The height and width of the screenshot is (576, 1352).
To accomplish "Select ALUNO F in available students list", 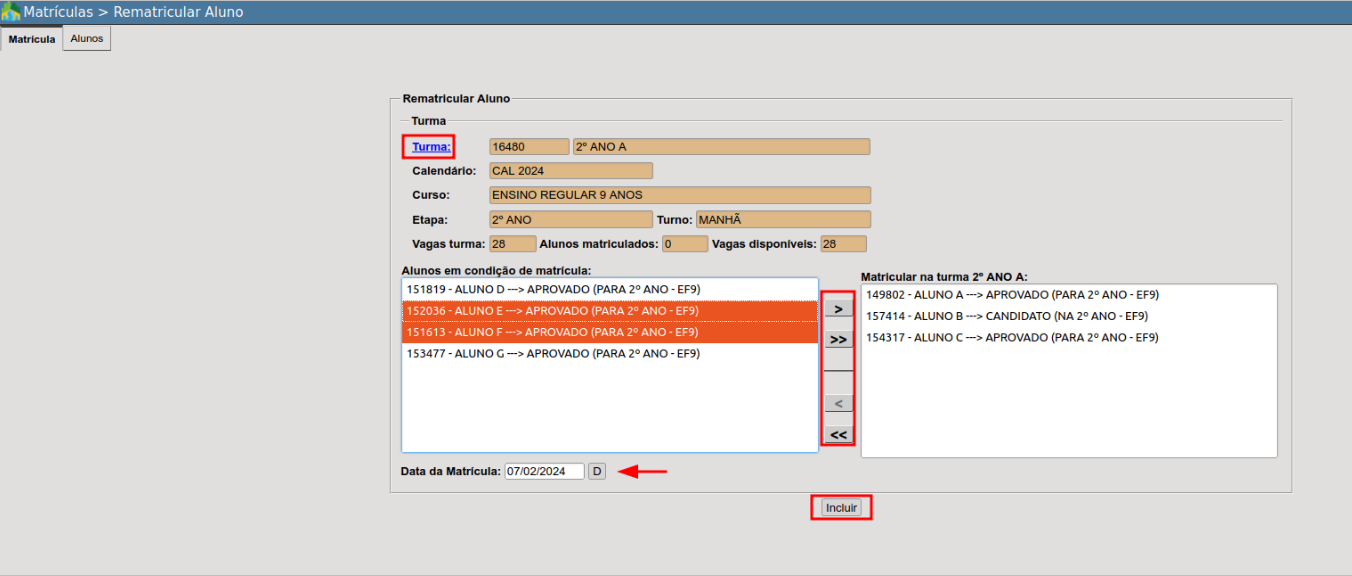I will tap(553, 332).
